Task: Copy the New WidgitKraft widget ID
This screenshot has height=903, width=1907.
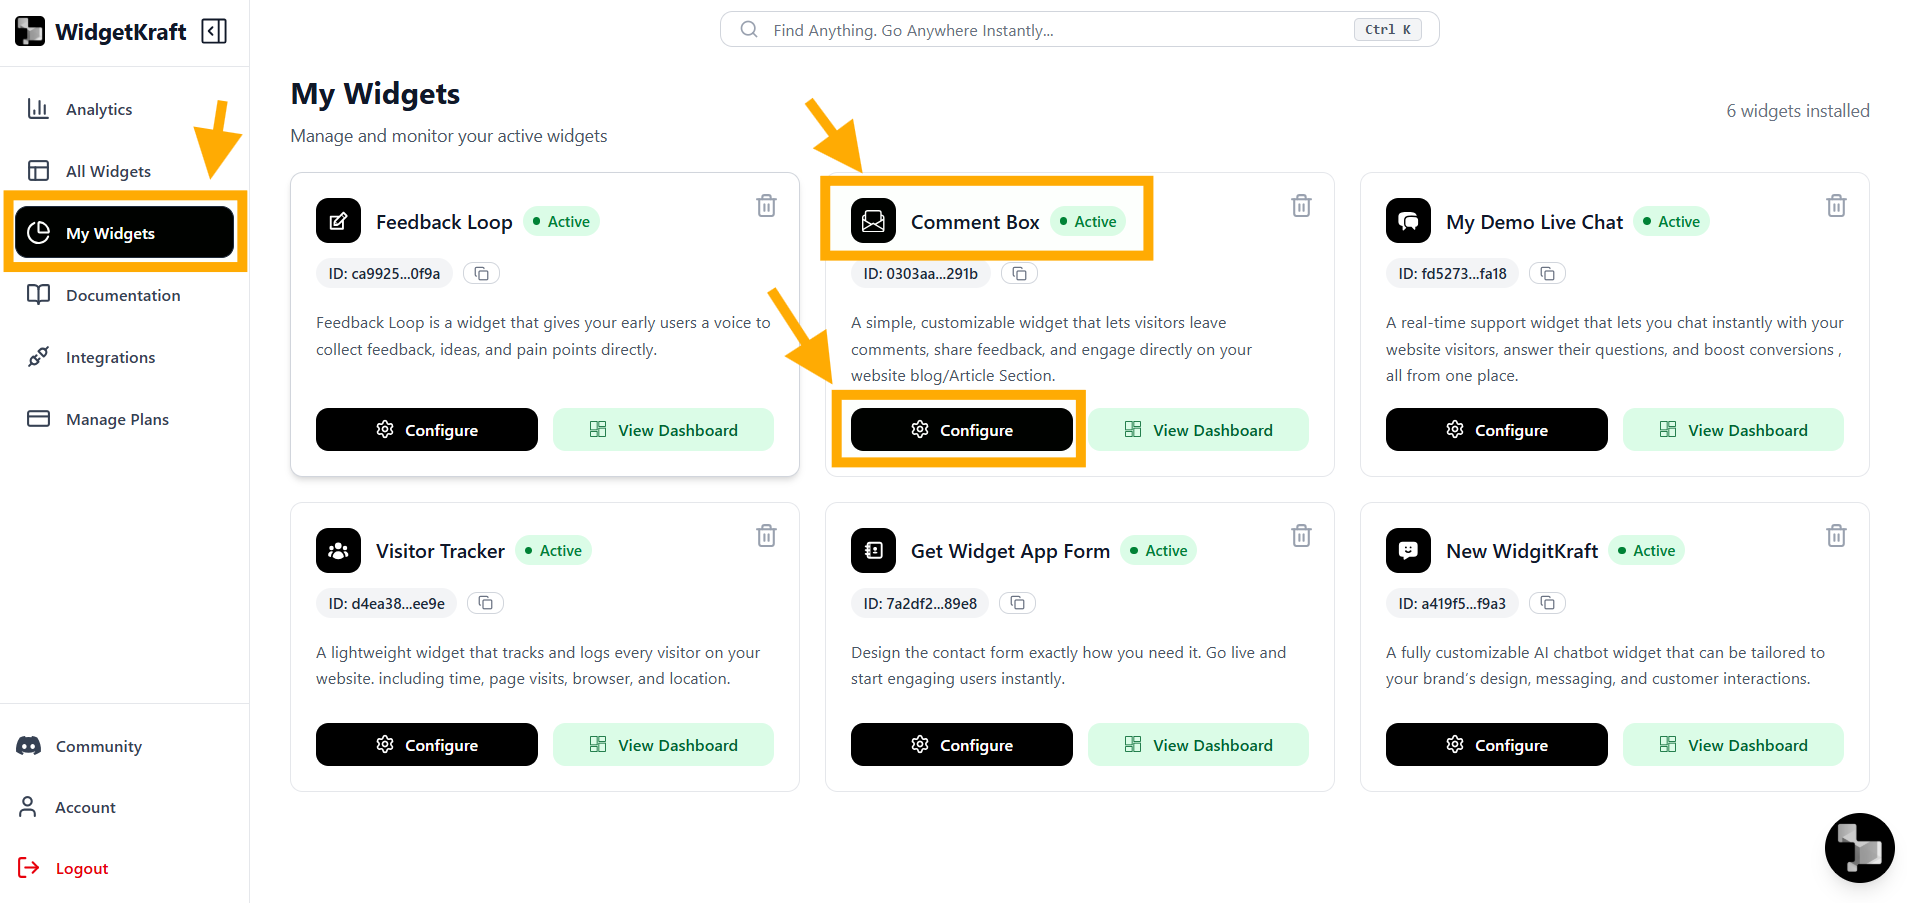Action: click(1548, 603)
